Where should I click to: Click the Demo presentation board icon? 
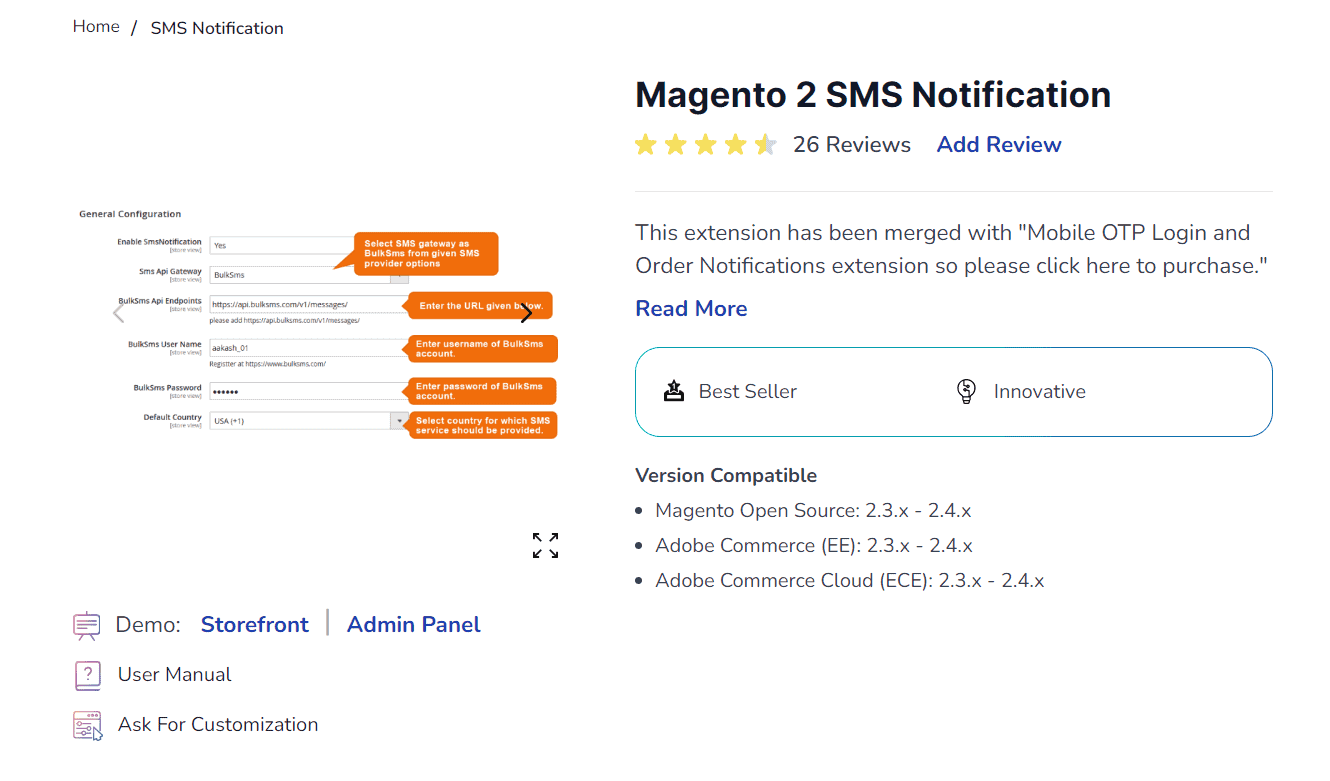[x=87, y=624]
